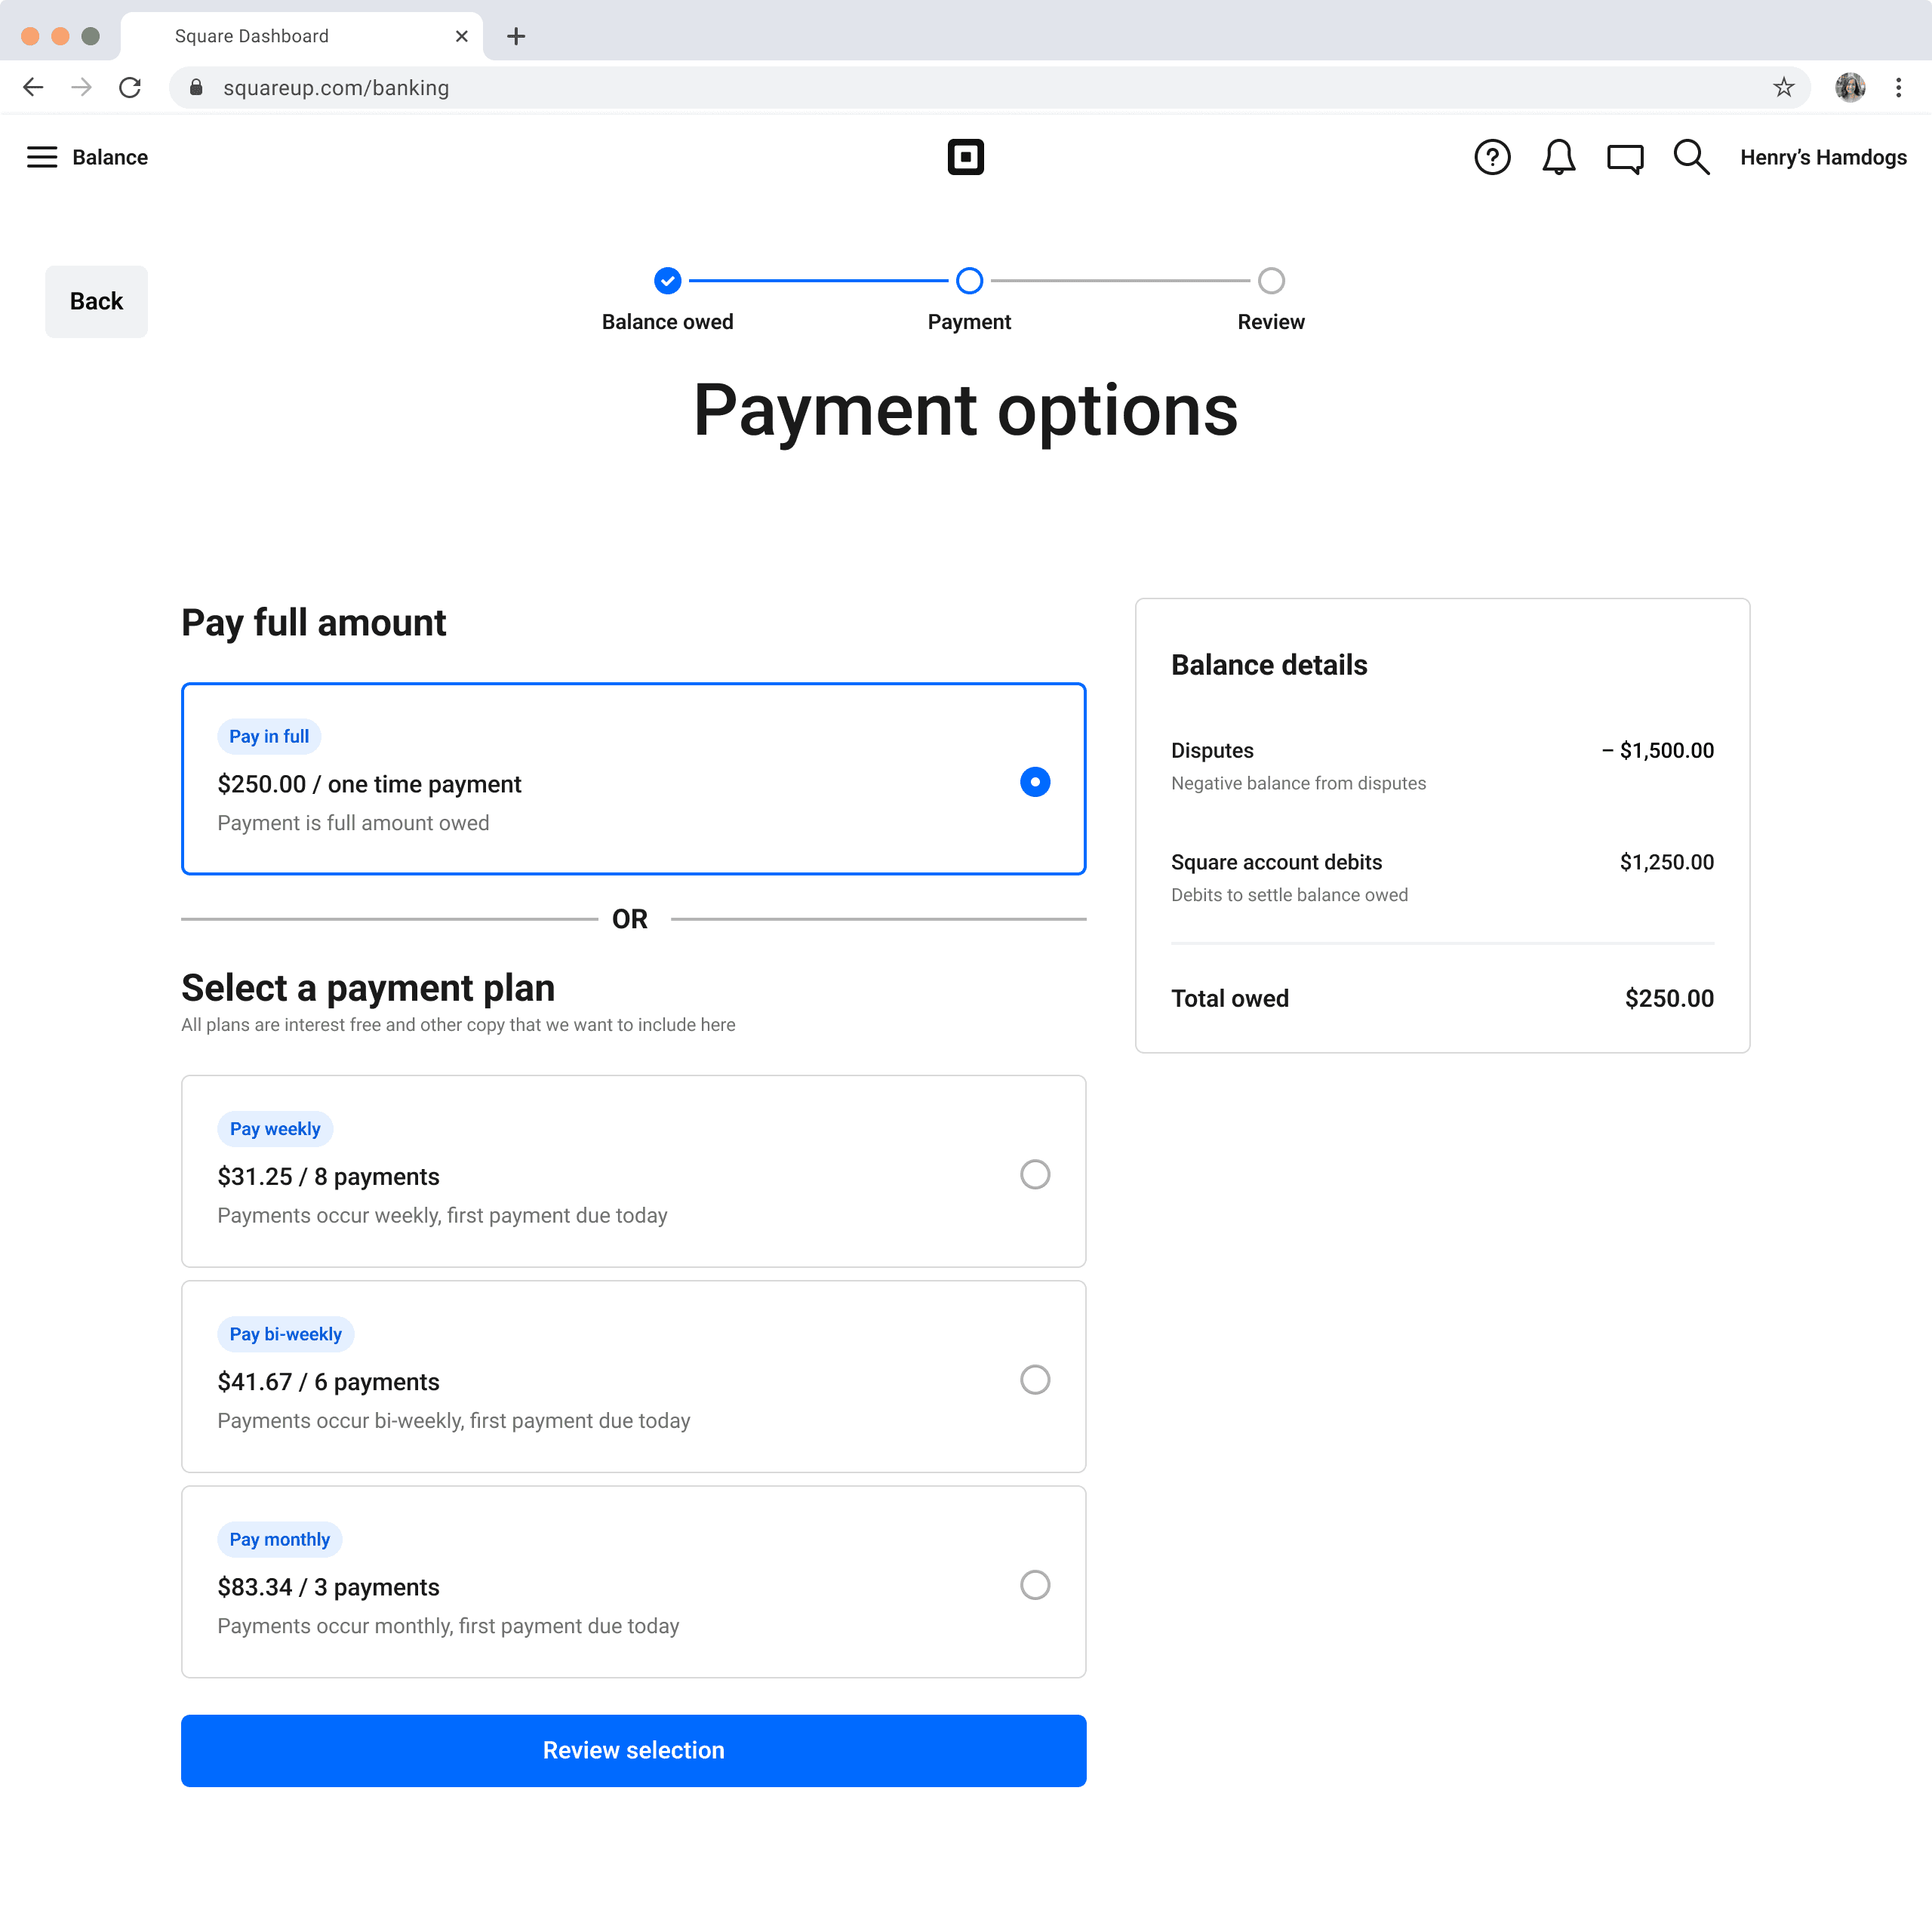The width and height of the screenshot is (1932, 1923).
Task: Open the help question mark icon
Action: tap(1491, 157)
